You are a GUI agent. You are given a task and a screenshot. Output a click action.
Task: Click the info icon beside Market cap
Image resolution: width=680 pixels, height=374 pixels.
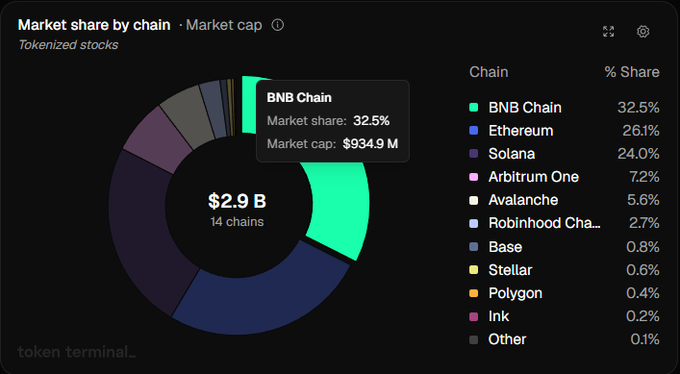pyautogui.click(x=278, y=25)
